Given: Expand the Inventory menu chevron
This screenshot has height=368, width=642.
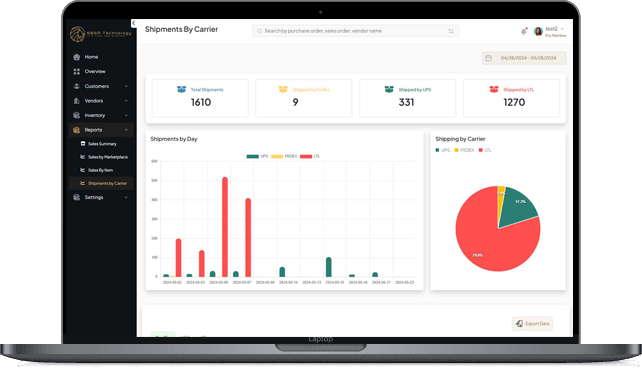Looking at the screenshot, I should pos(126,115).
